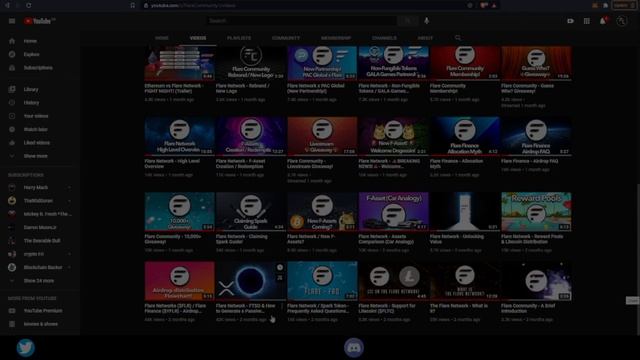
Task: Click the browser reload button
Action: [29, 5]
